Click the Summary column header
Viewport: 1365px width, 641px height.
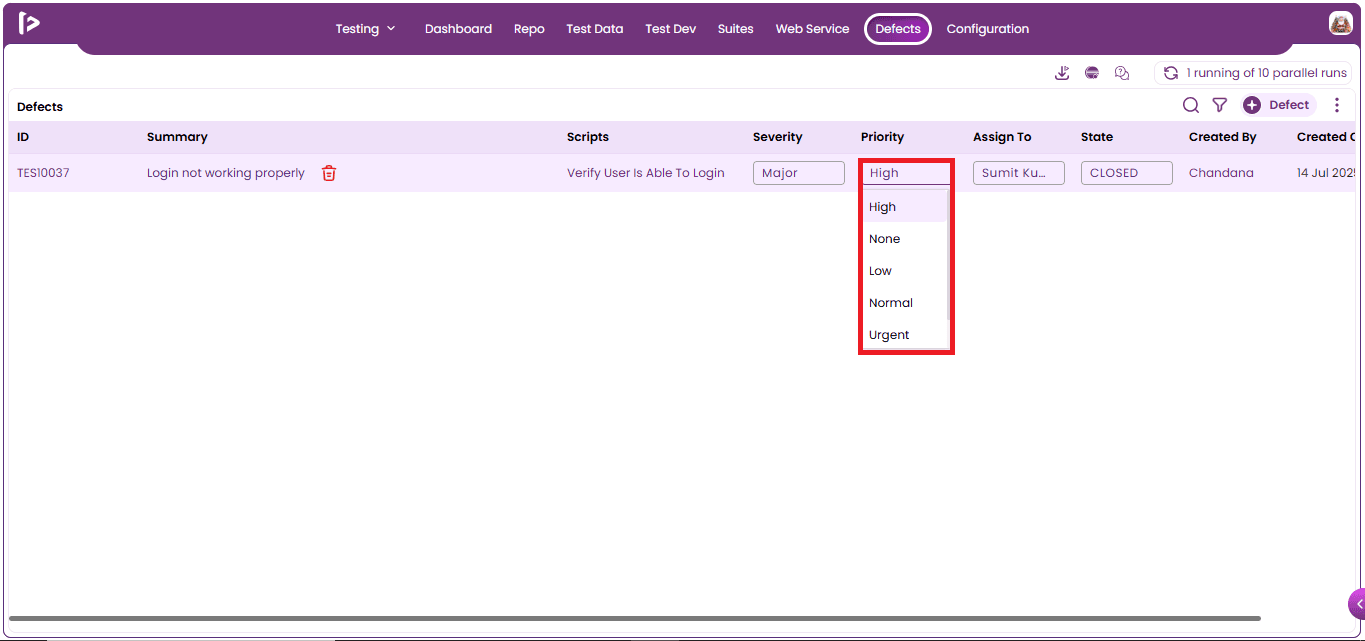177,137
